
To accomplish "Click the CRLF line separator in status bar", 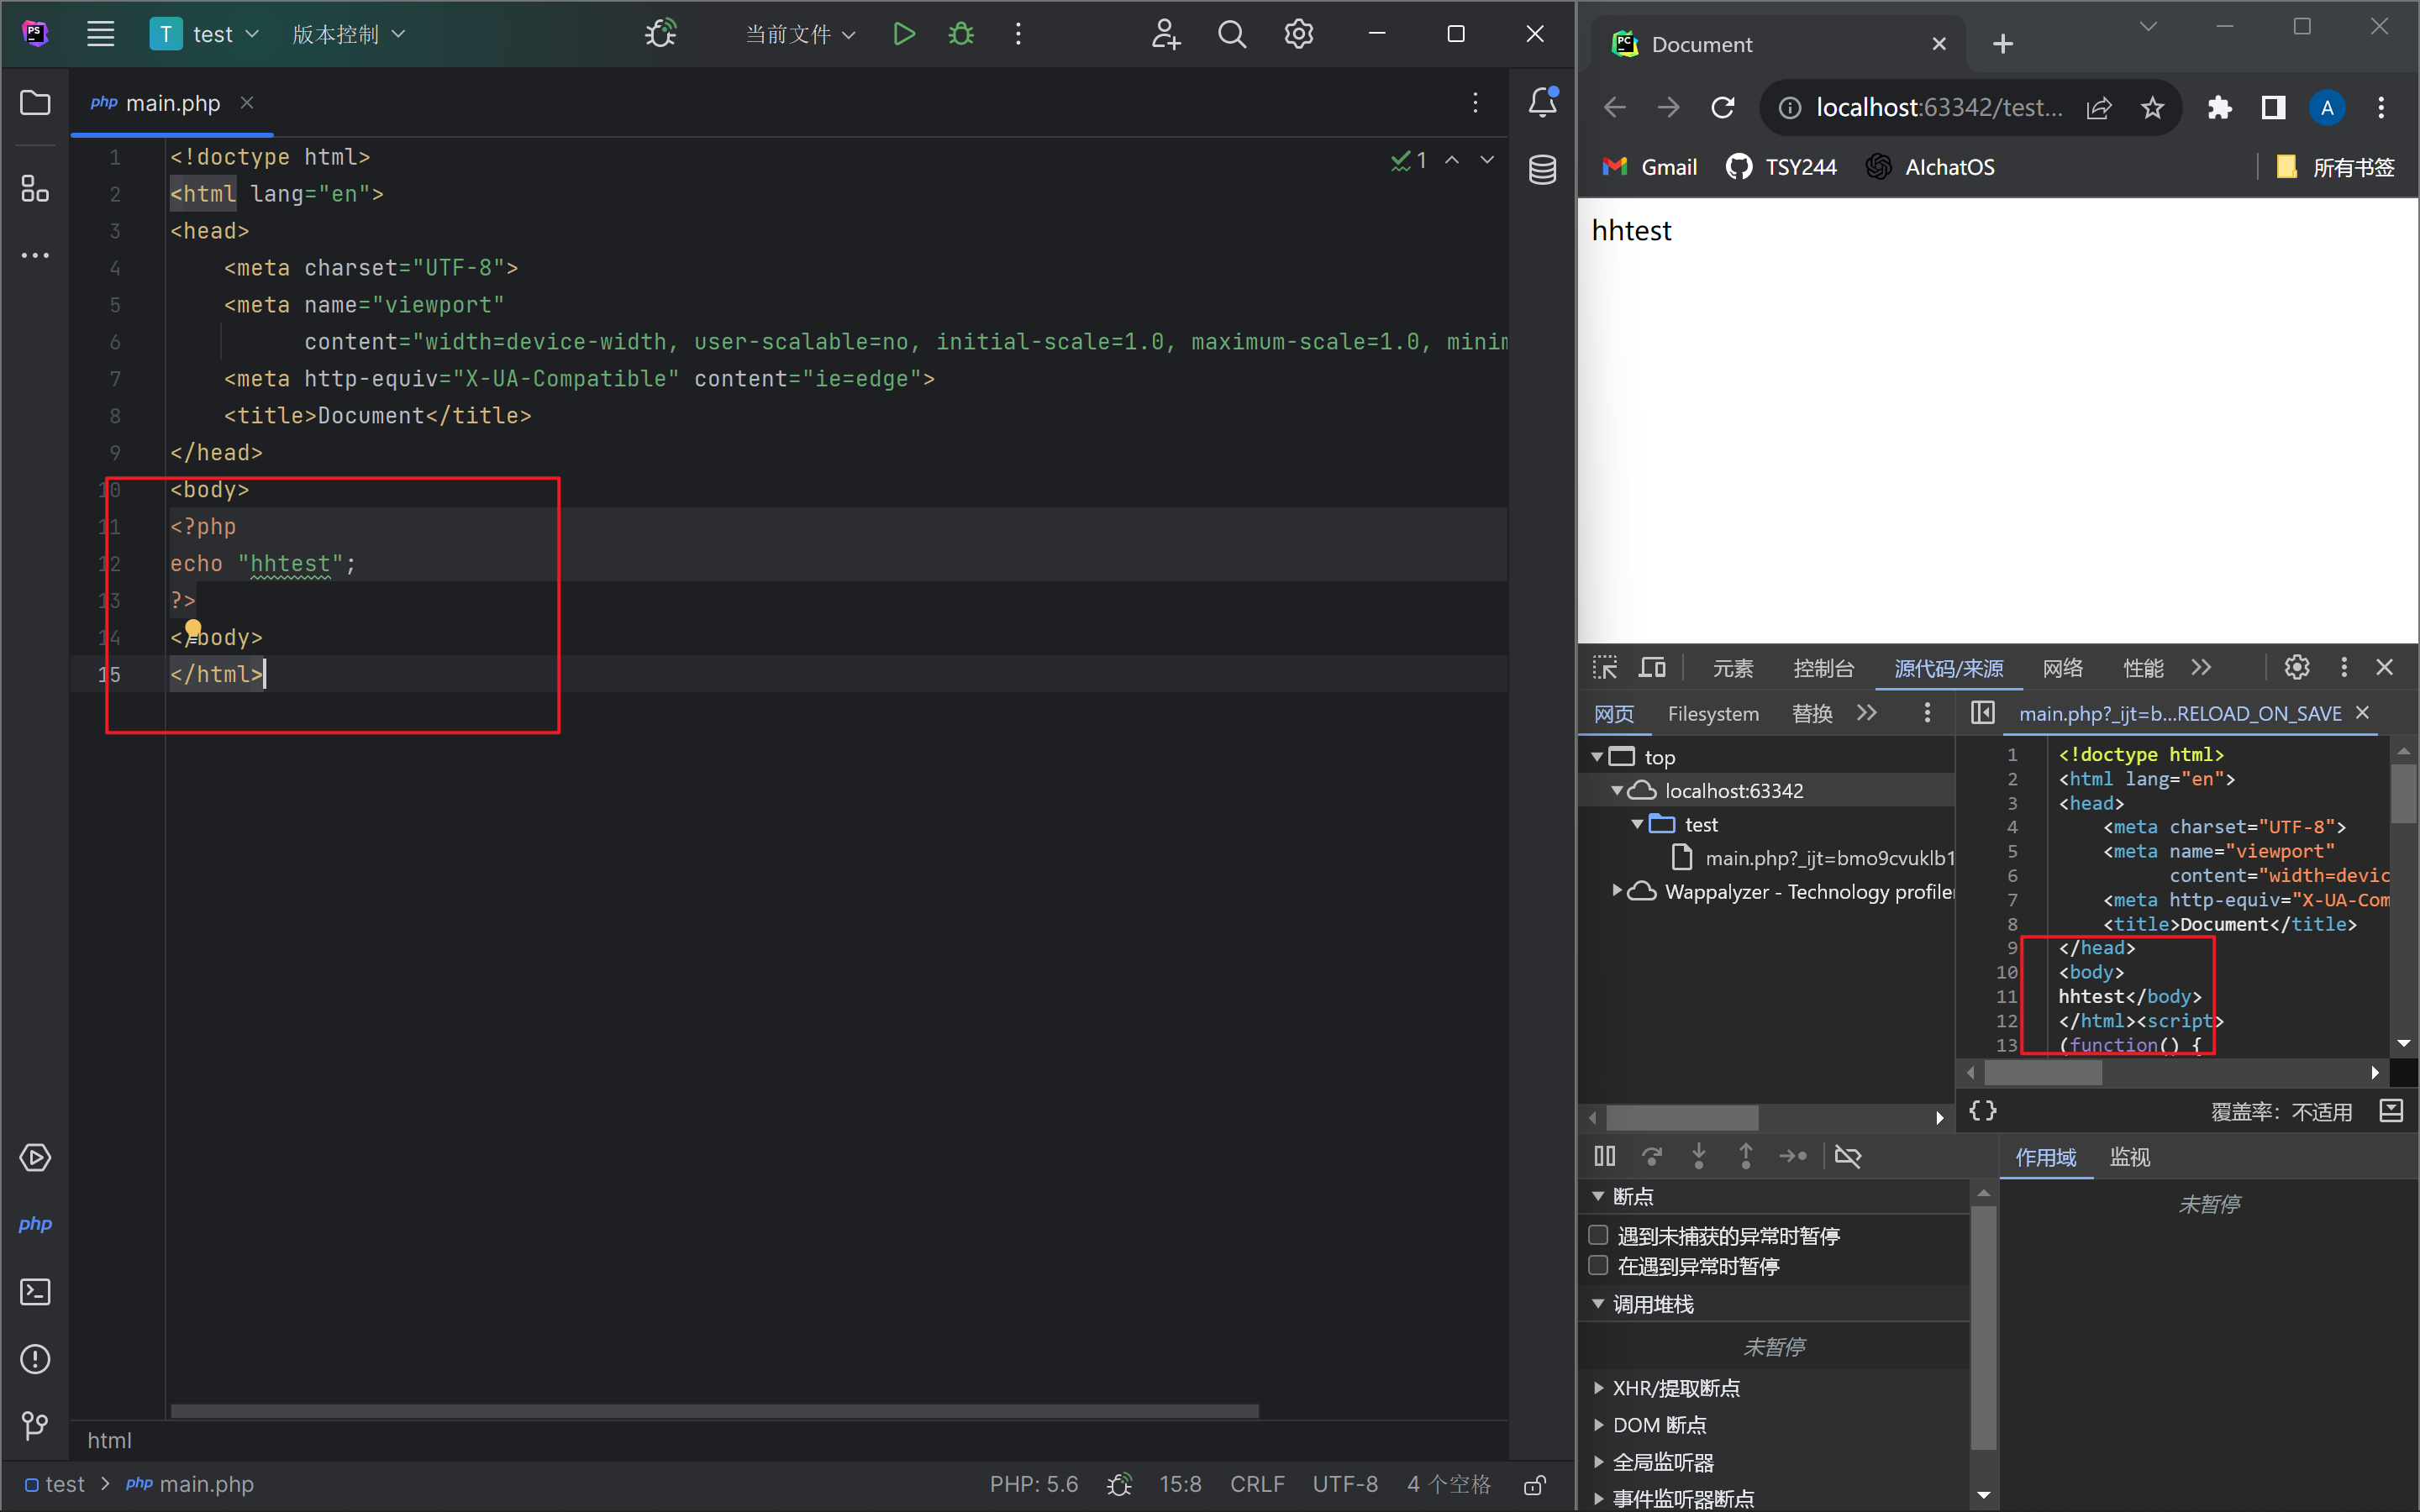I will point(1256,1484).
